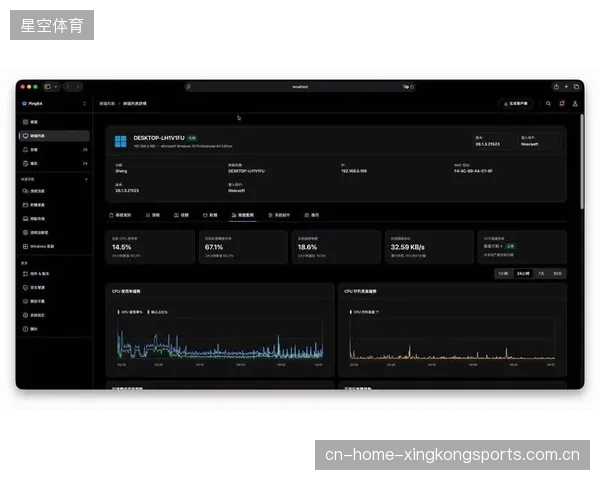This screenshot has height=480, width=600.
Task: Click the 67.1% memory usage card
Action: coord(243,247)
